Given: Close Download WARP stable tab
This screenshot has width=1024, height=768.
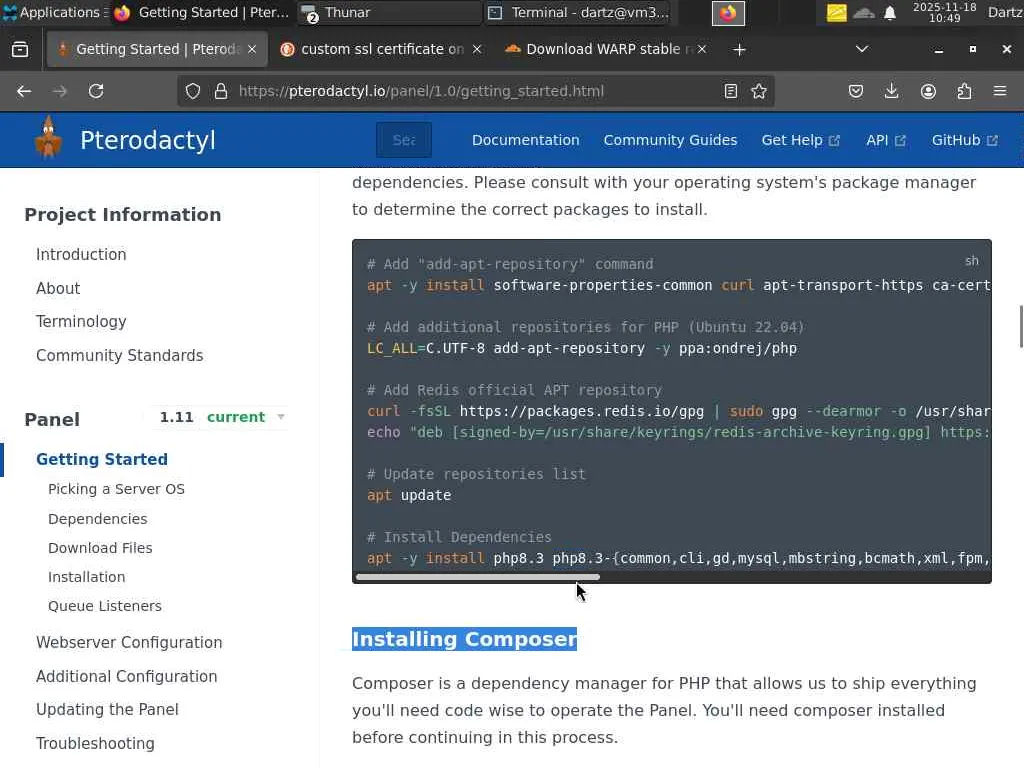Looking at the screenshot, I should click(x=702, y=50).
